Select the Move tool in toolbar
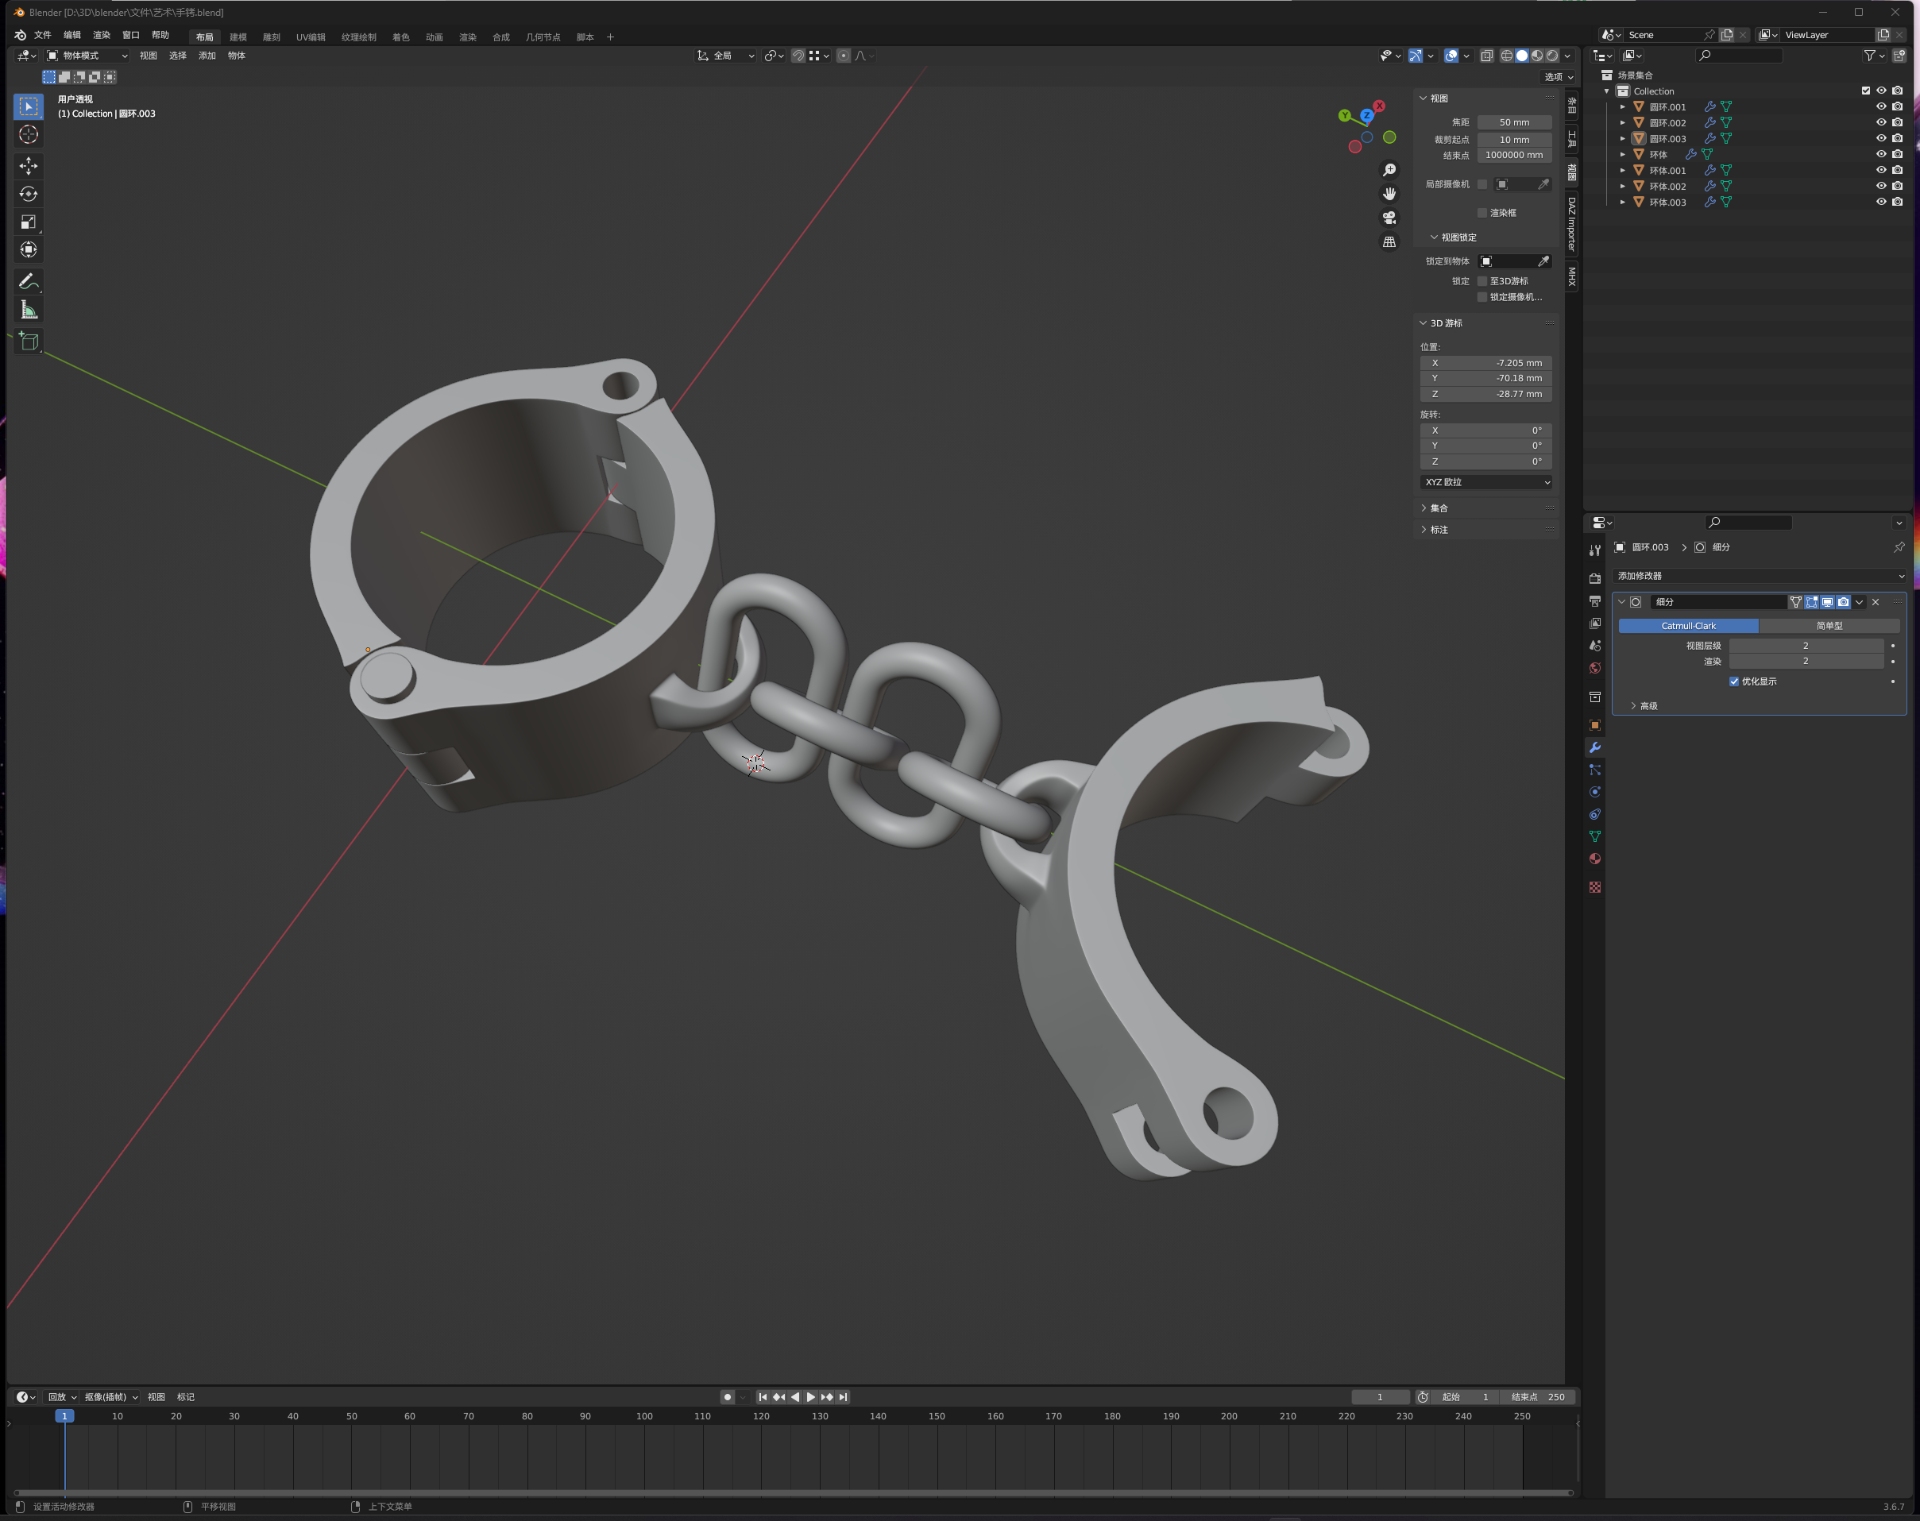 point(28,165)
